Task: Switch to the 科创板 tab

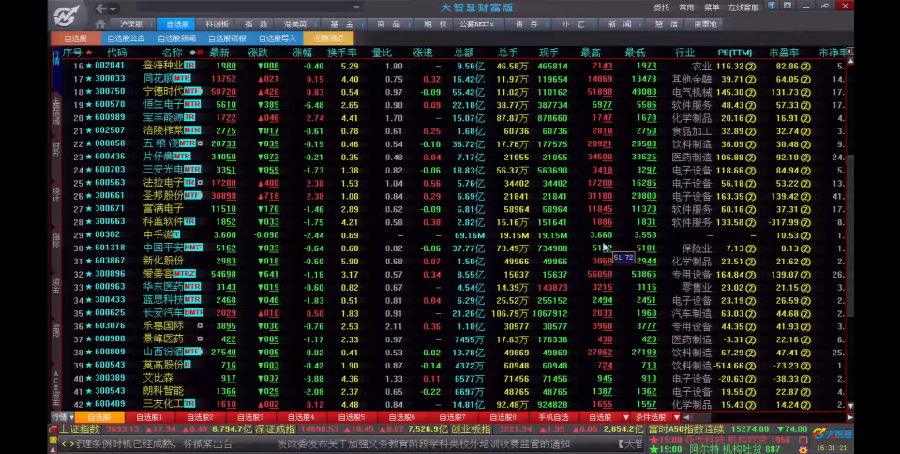Action: (217, 24)
